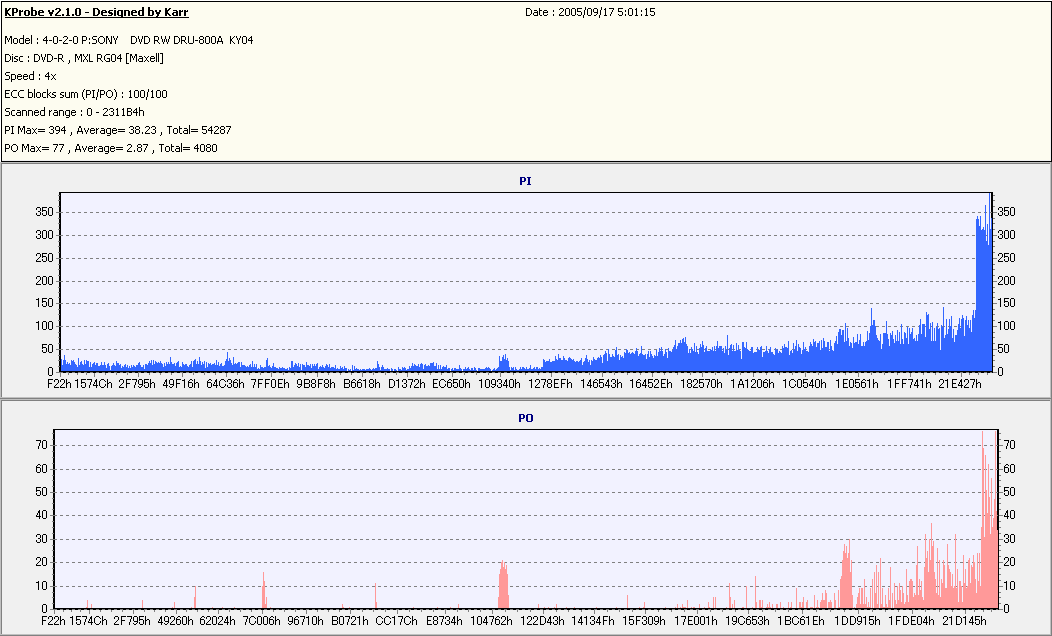
Task: Click '9B8F8h' label under the PI chart
Action: 316,384
